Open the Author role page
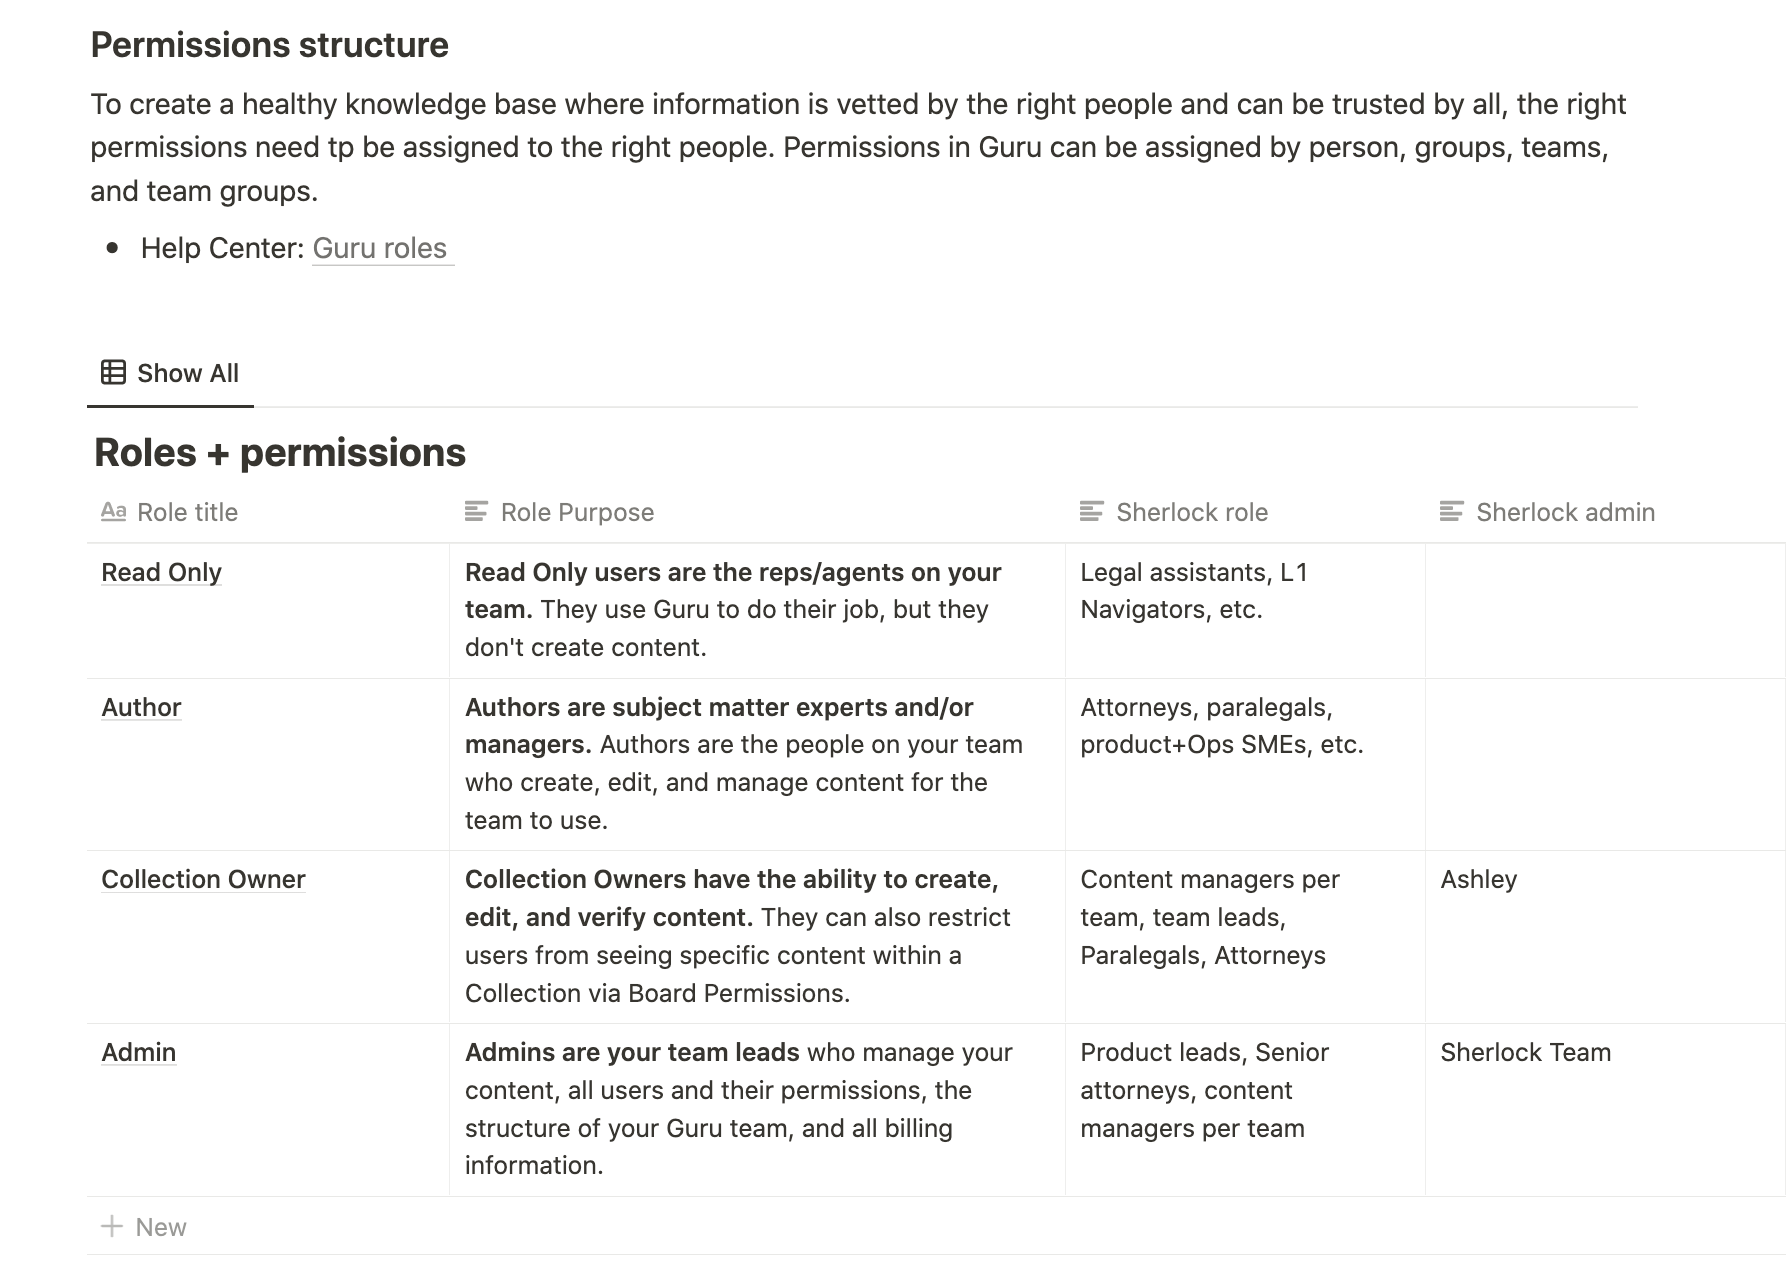1786x1280 pixels. [x=141, y=707]
